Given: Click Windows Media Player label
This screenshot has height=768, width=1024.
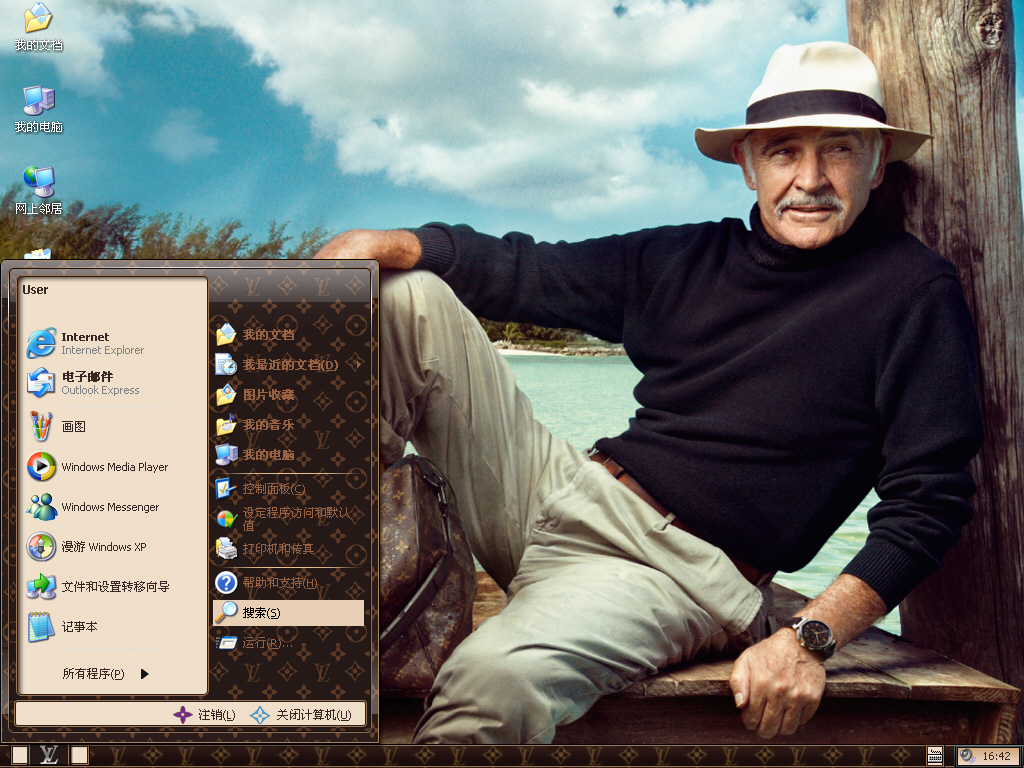Looking at the screenshot, I should [114, 467].
